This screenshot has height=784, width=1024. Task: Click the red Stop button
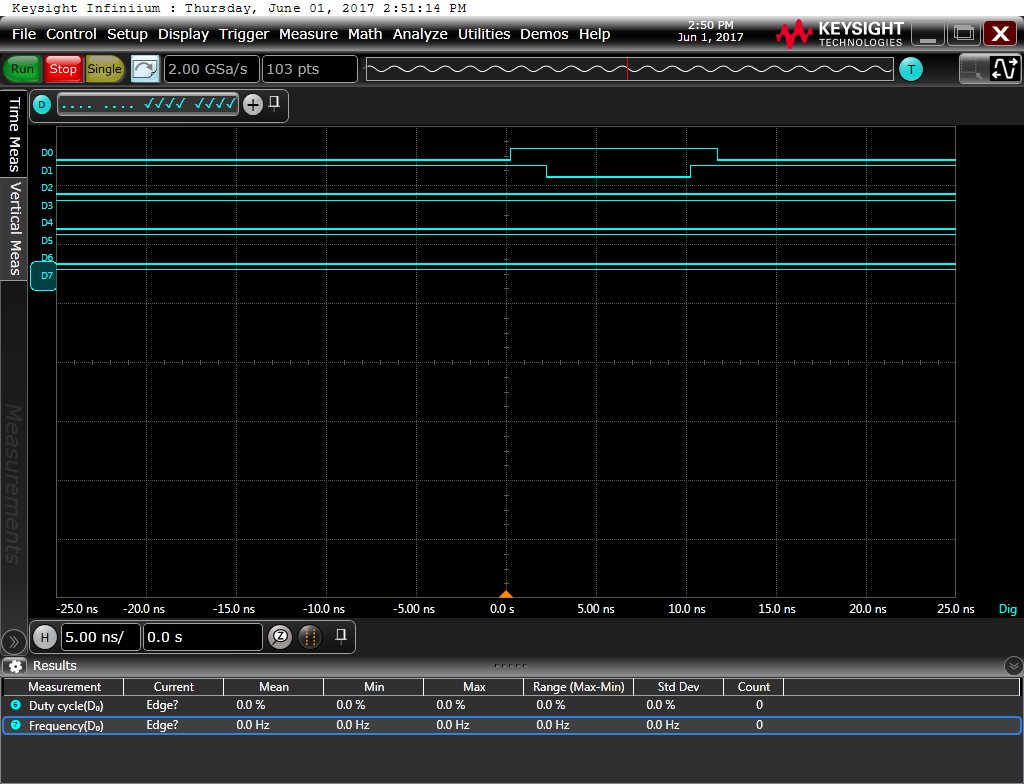point(63,69)
